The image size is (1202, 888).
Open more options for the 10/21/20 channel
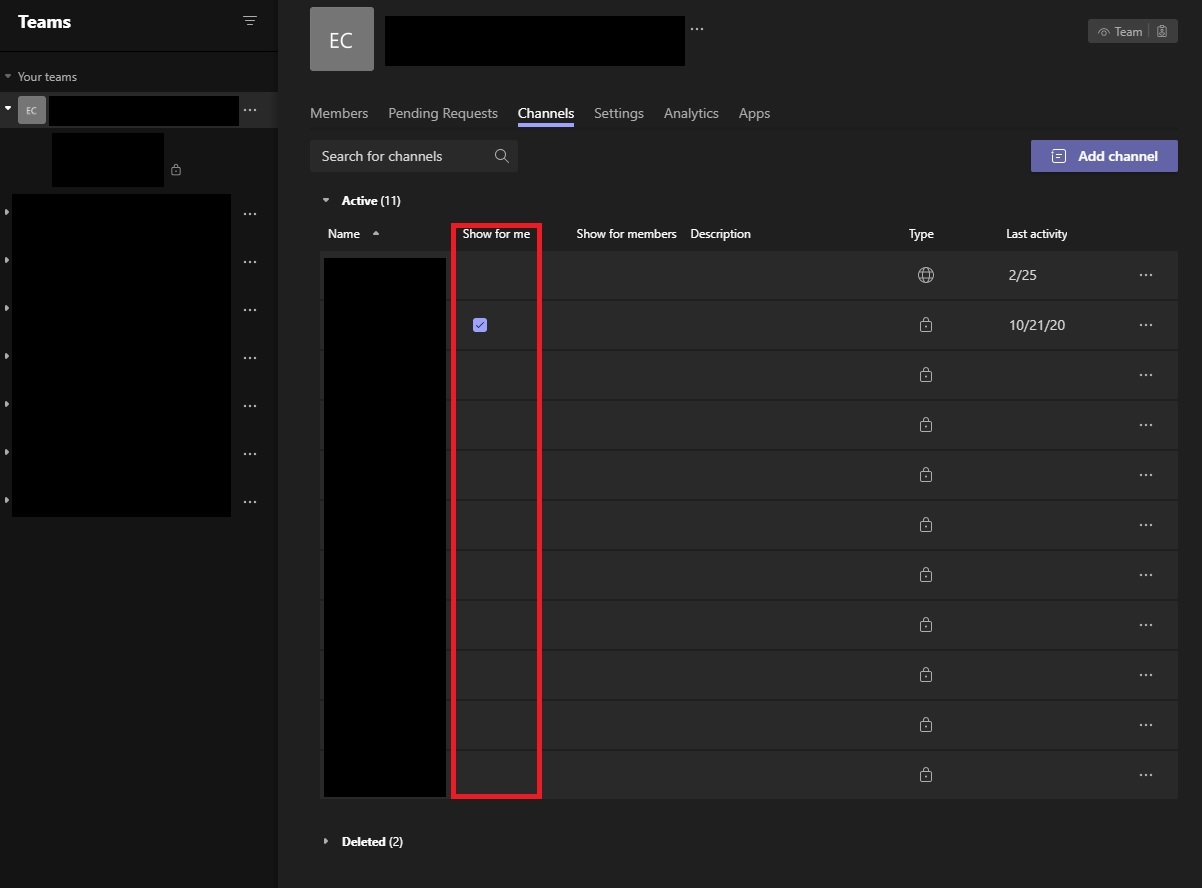(x=1146, y=325)
